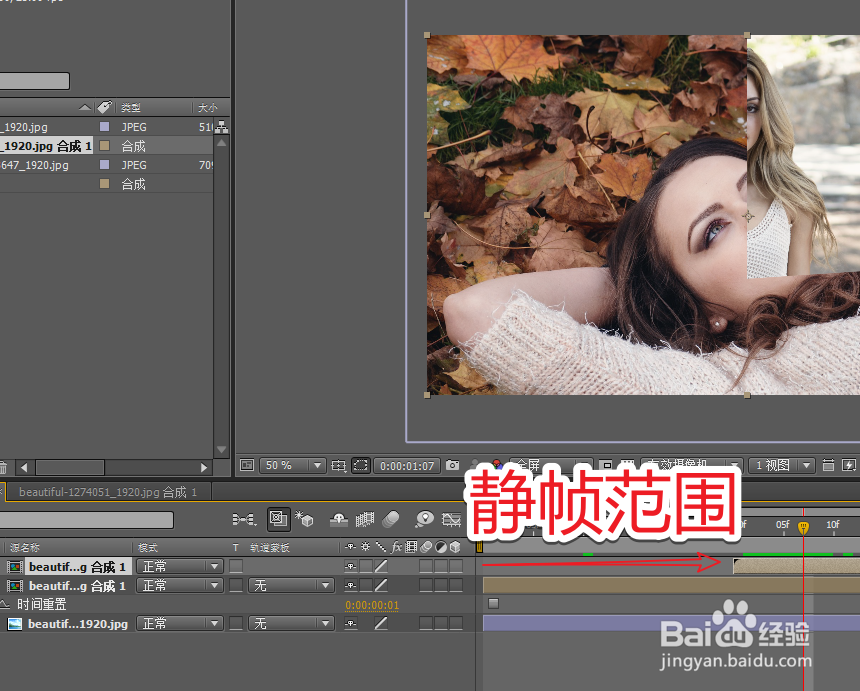Click the shy switch column header icon

pyautogui.click(x=350, y=547)
